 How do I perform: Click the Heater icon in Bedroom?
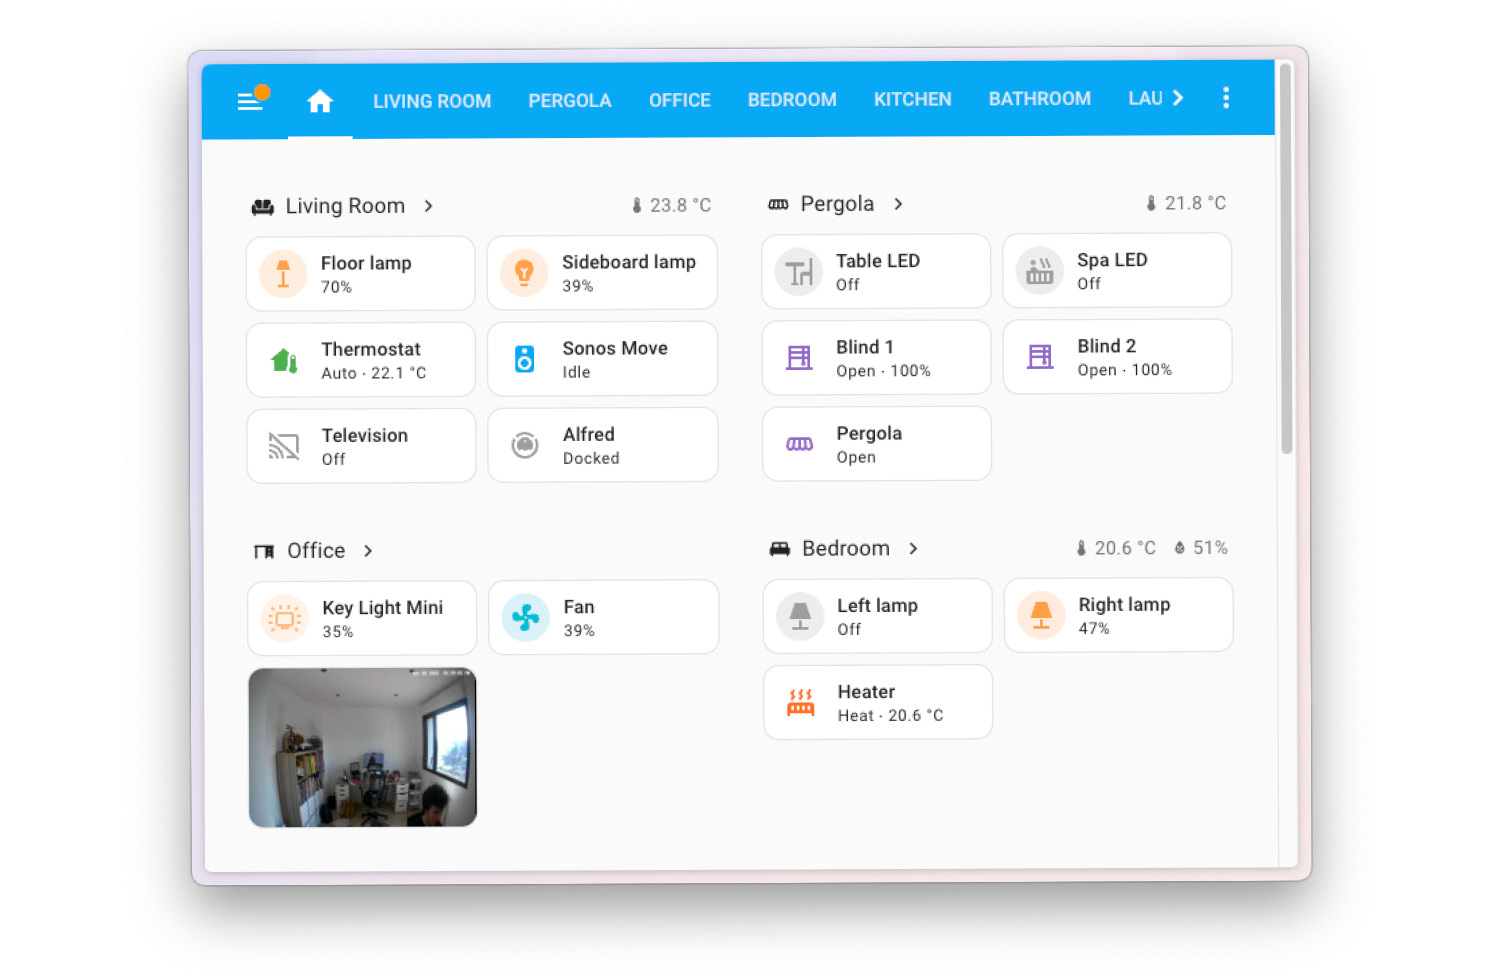[799, 701]
